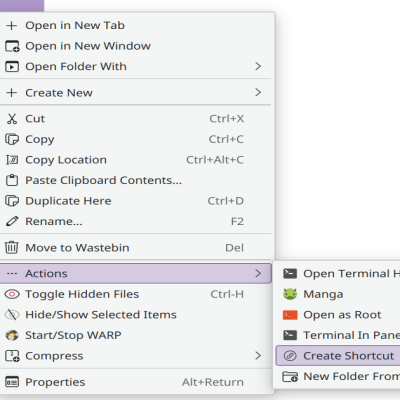Click the clipboard icon for Paste Clipboard Contents
400x400 pixels.
pyautogui.click(x=12, y=180)
